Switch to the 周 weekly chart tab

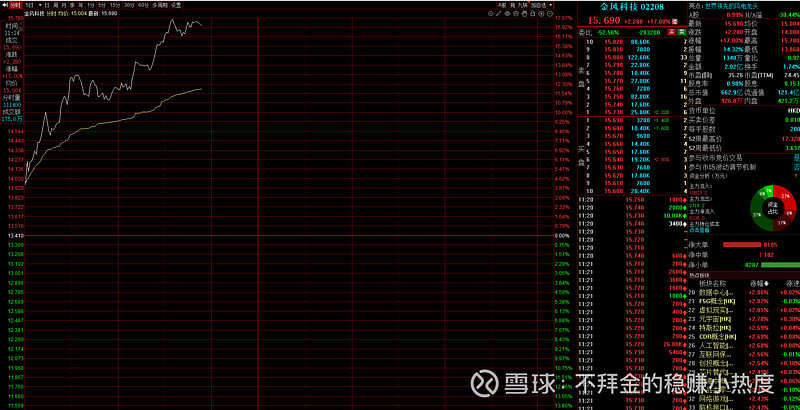tap(55, 5)
